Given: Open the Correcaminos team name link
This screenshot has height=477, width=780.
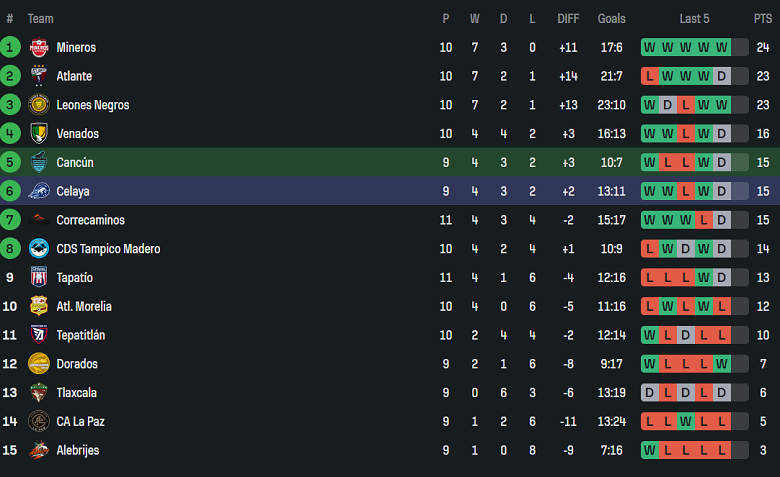Looking at the screenshot, I should [90, 220].
